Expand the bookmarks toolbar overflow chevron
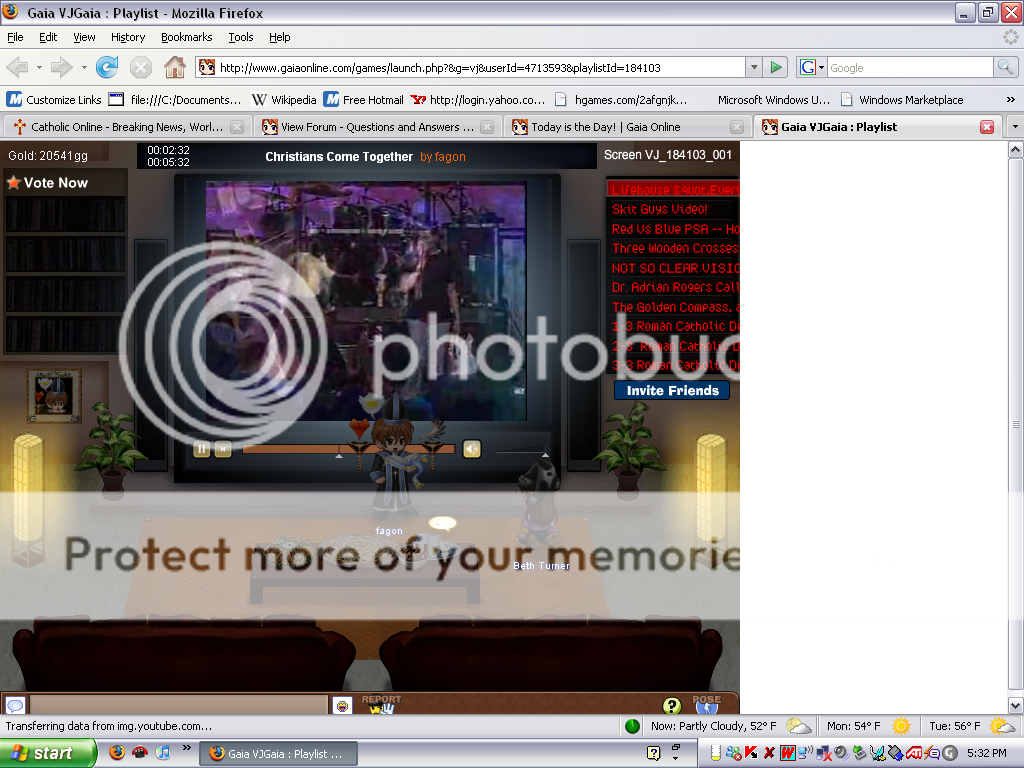 coord(1010,100)
